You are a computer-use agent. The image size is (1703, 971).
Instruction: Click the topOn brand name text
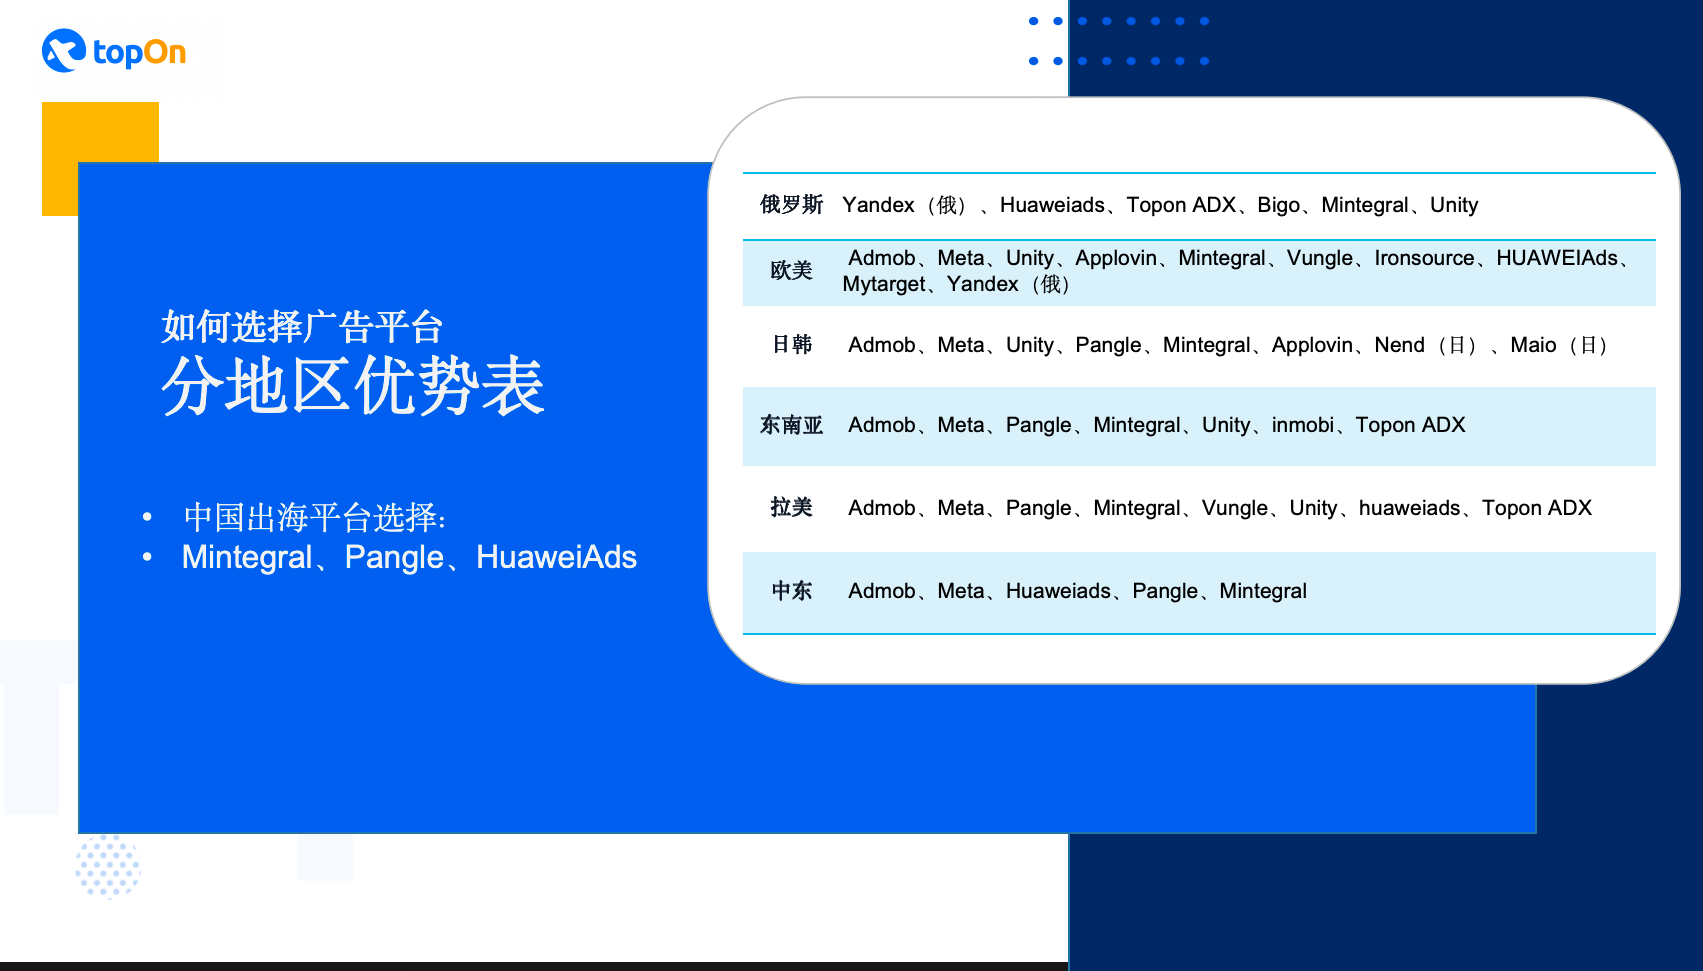click(139, 52)
